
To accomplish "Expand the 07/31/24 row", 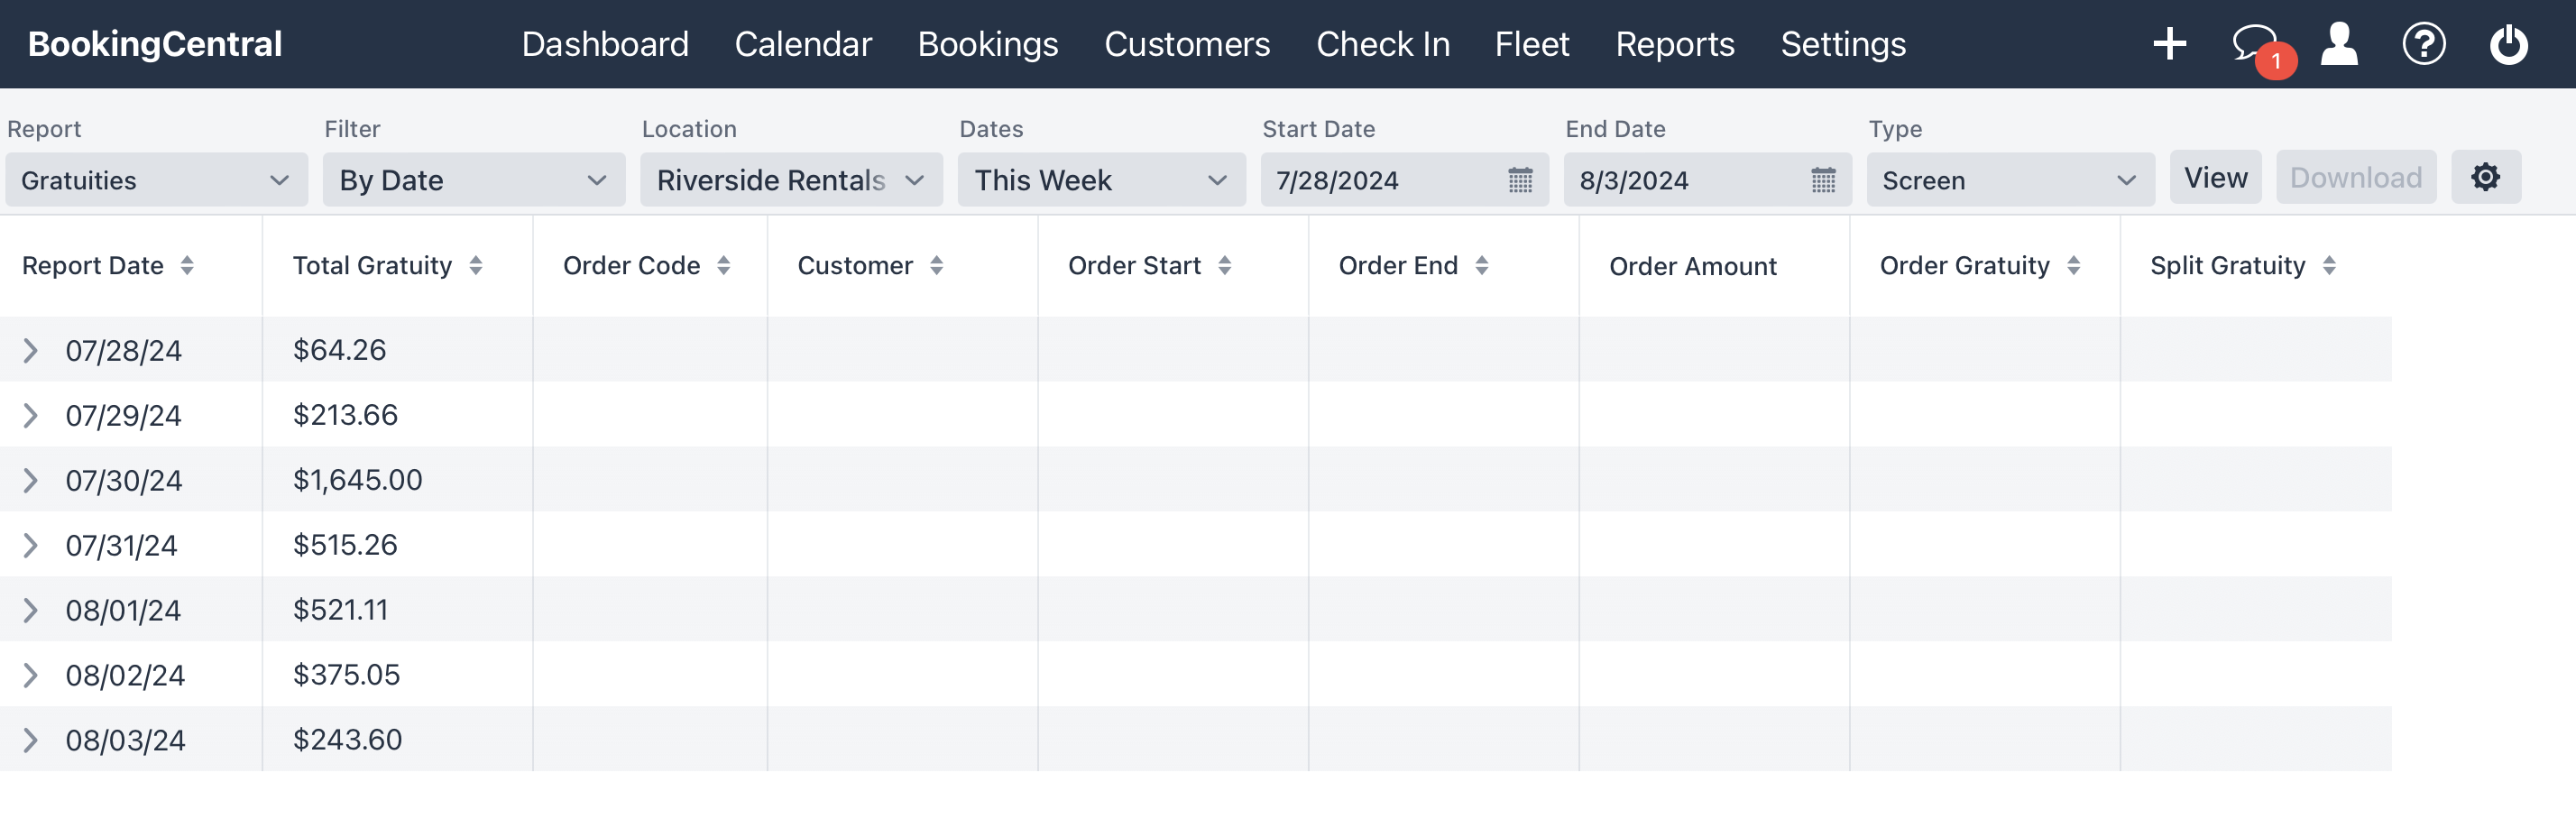I will coord(31,545).
